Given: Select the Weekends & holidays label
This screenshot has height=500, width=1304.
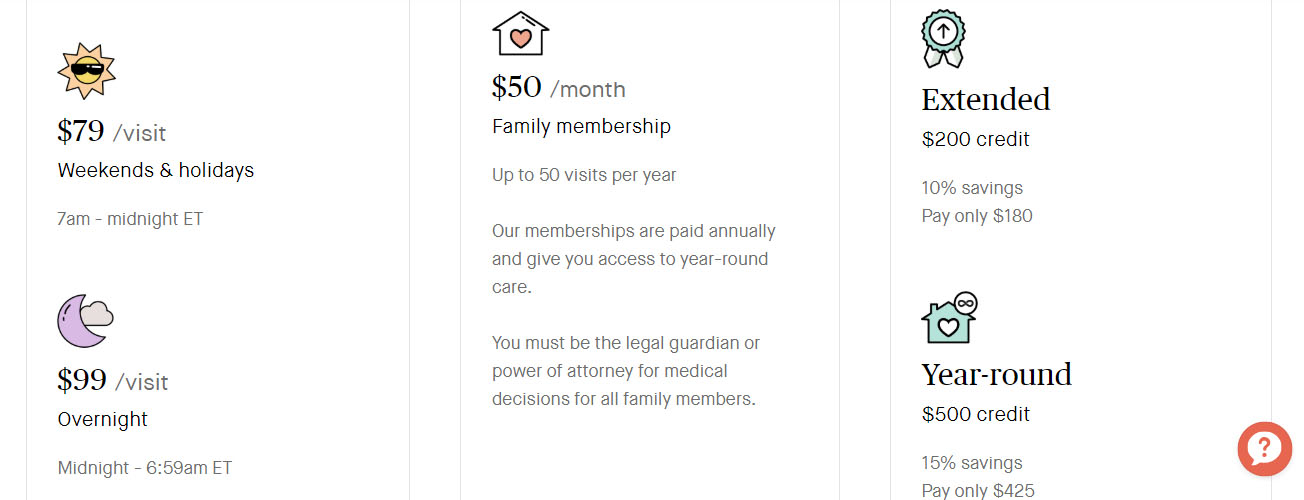Looking at the screenshot, I should 155,170.
